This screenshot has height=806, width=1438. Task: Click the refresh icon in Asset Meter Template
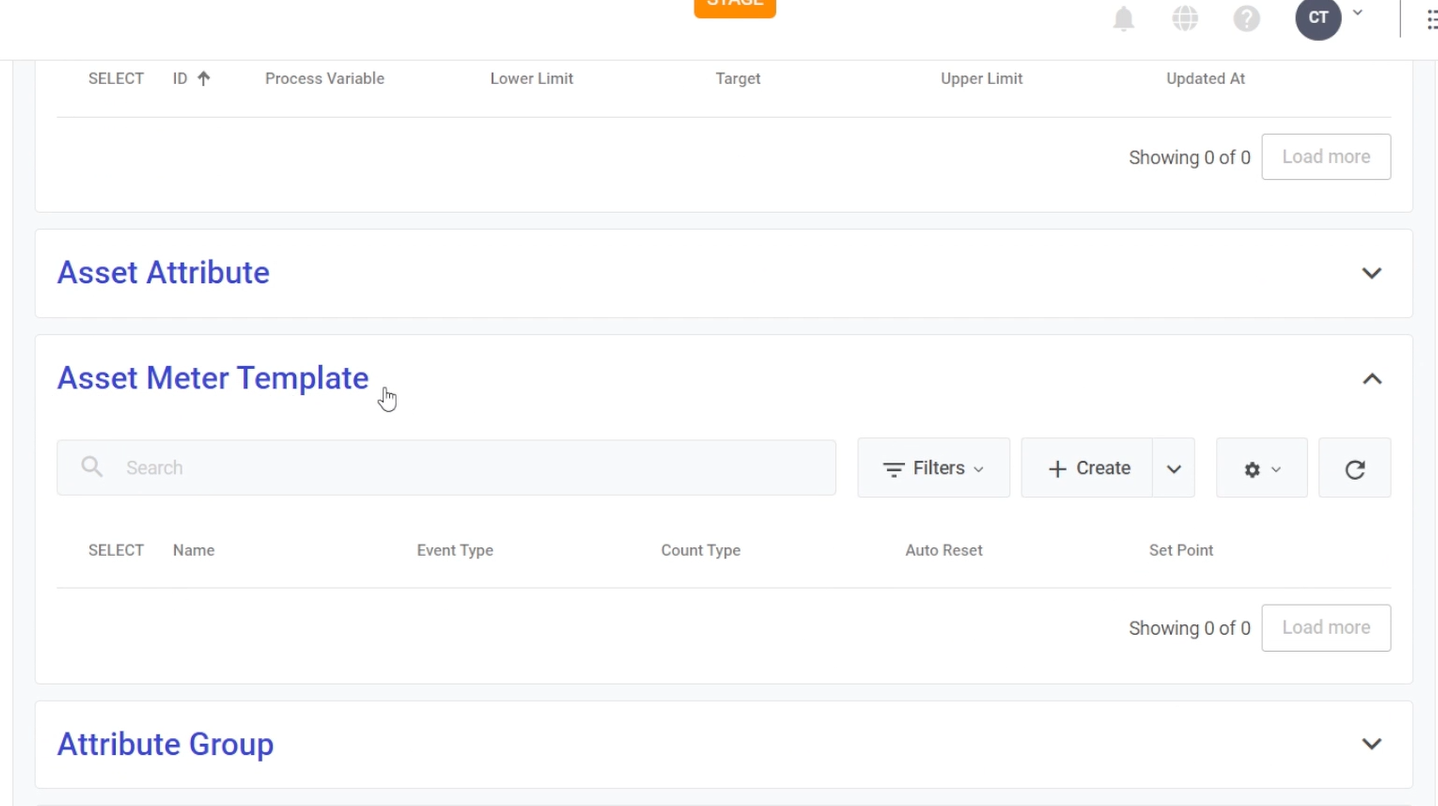(1354, 469)
